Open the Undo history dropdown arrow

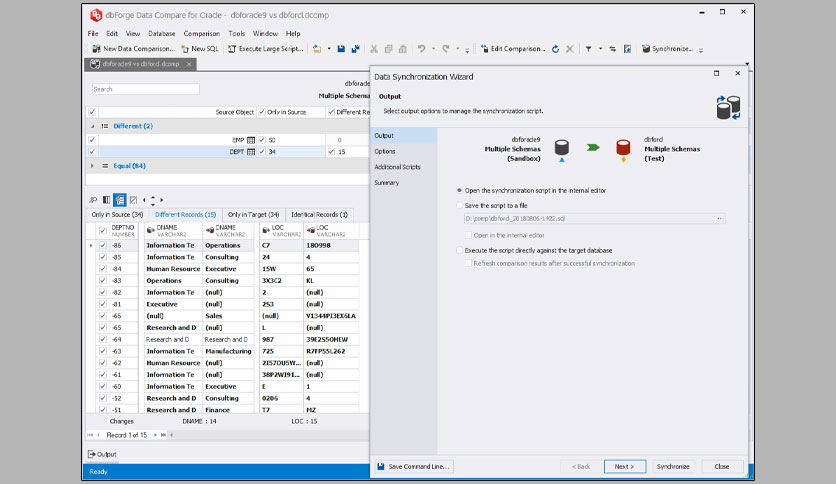[x=433, y=49]
